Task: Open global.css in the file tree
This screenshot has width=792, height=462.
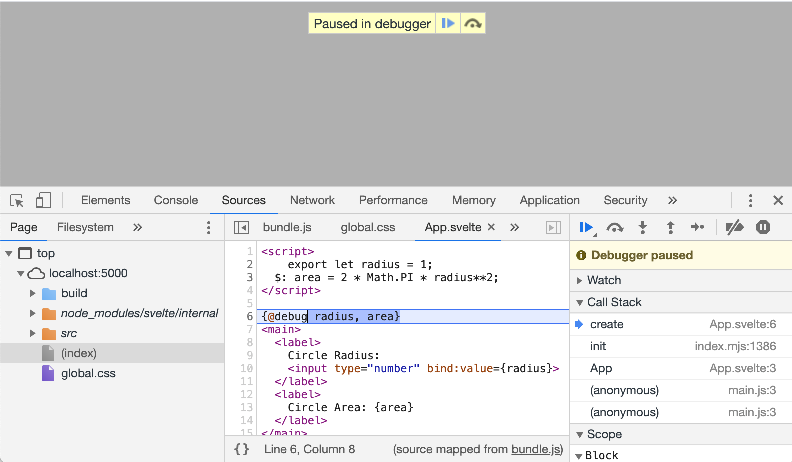Action: click(87, 373)
